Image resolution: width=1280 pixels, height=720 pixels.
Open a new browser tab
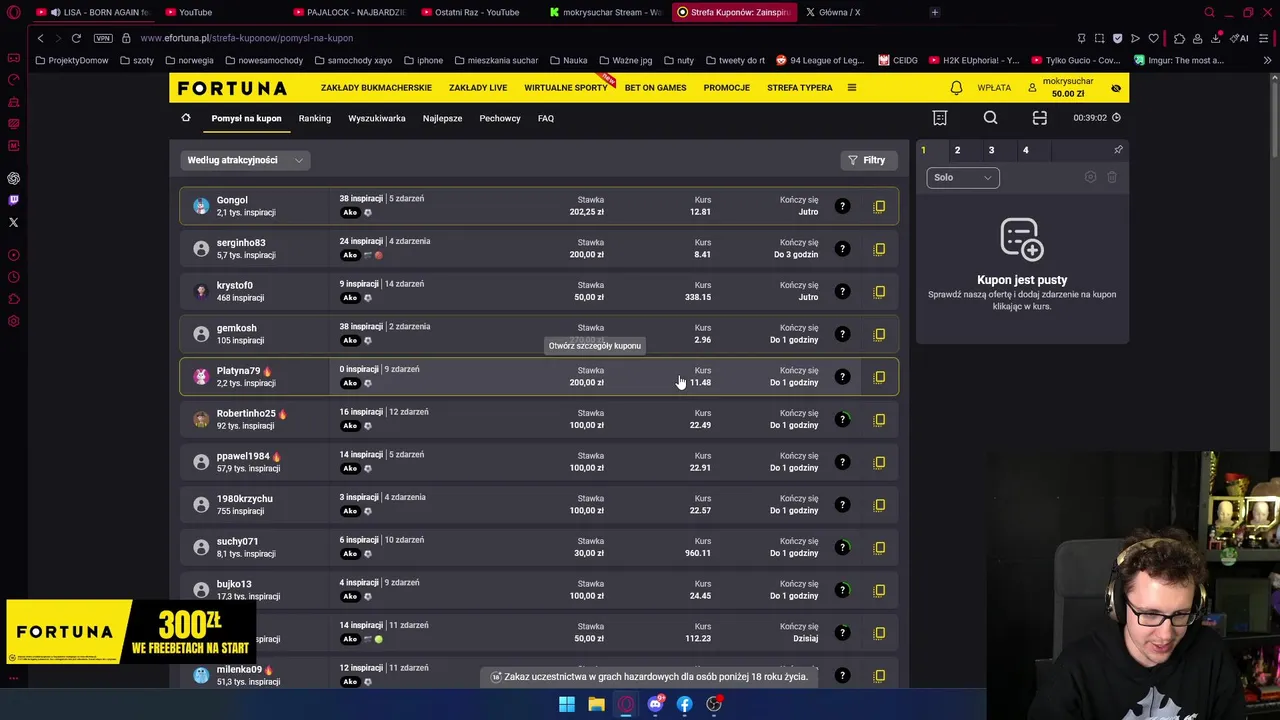pos(935,12)
